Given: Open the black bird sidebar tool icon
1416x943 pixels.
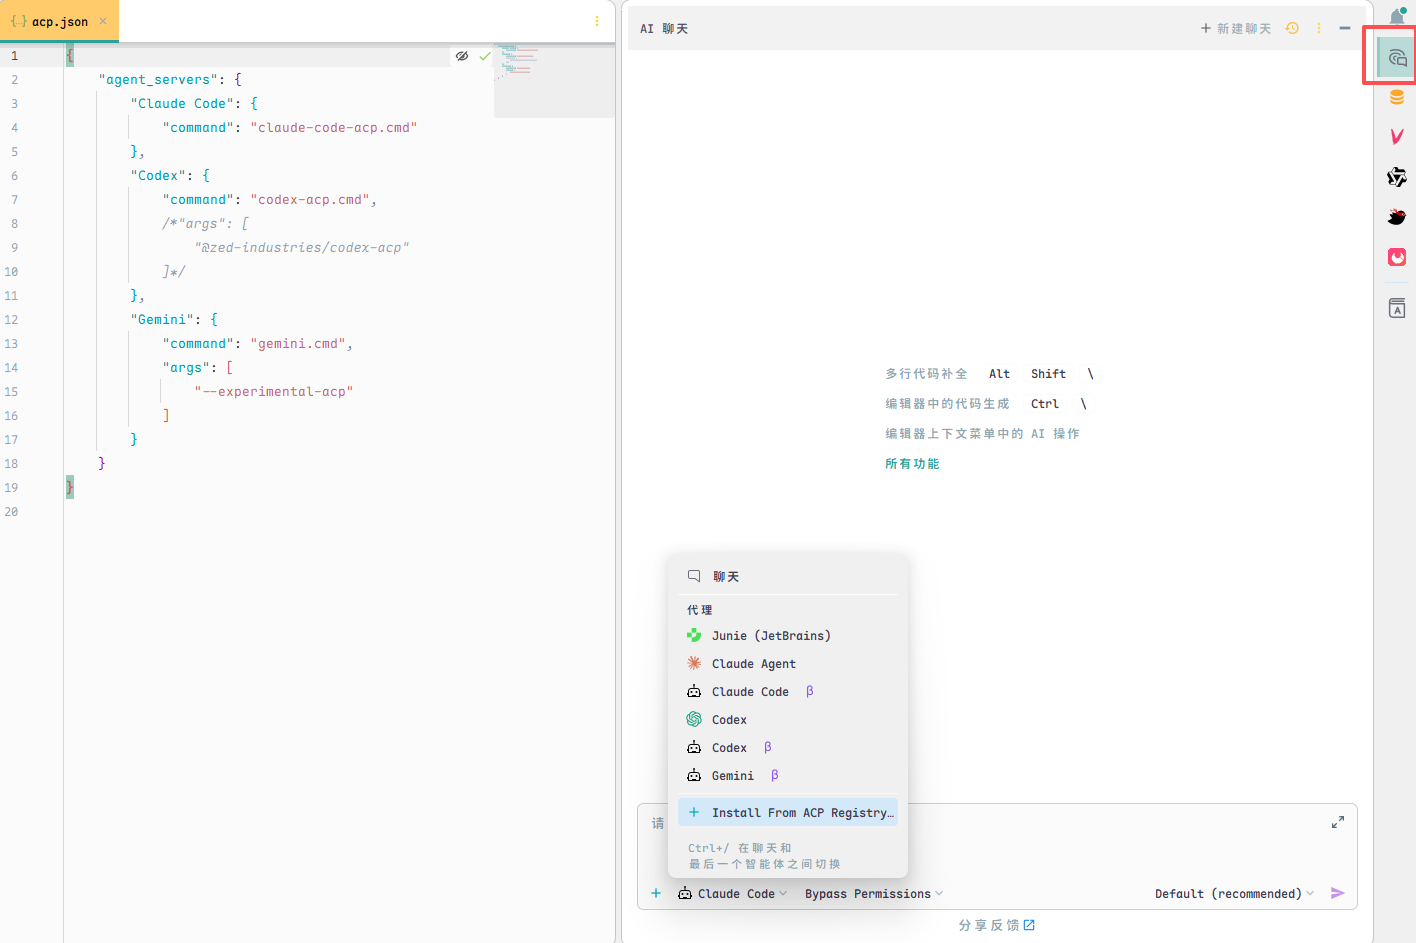Looking at the screenshot, I should [x=1397, y=217].
